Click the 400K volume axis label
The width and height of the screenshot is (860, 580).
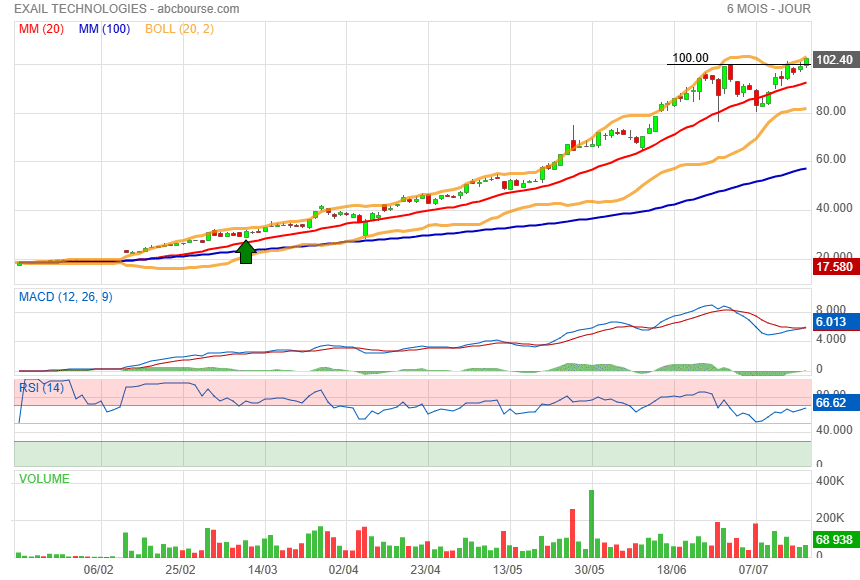pos(830,481)
